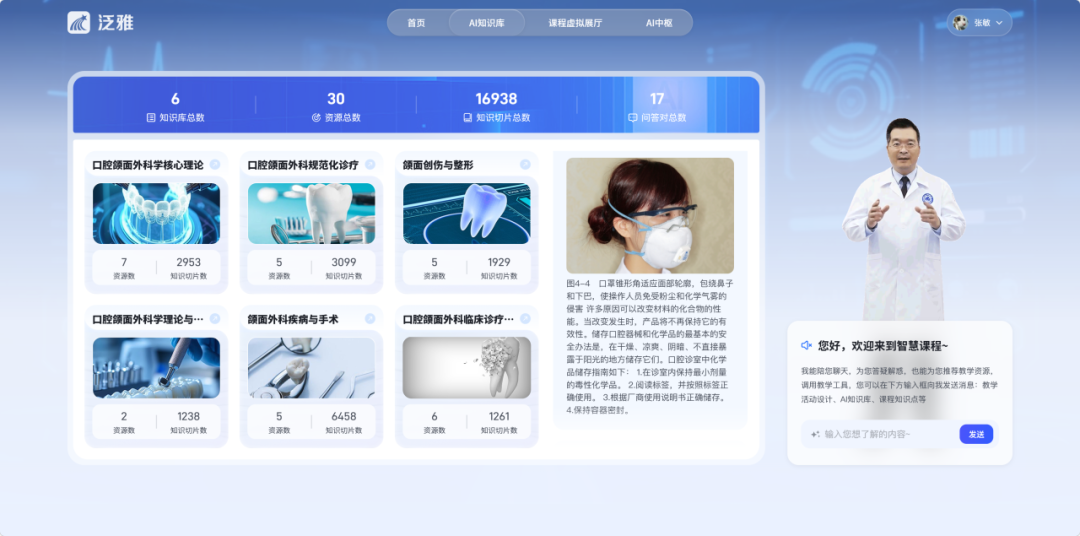
Task: Click the mask-wearing woman image
Action: tap(650, 216)
